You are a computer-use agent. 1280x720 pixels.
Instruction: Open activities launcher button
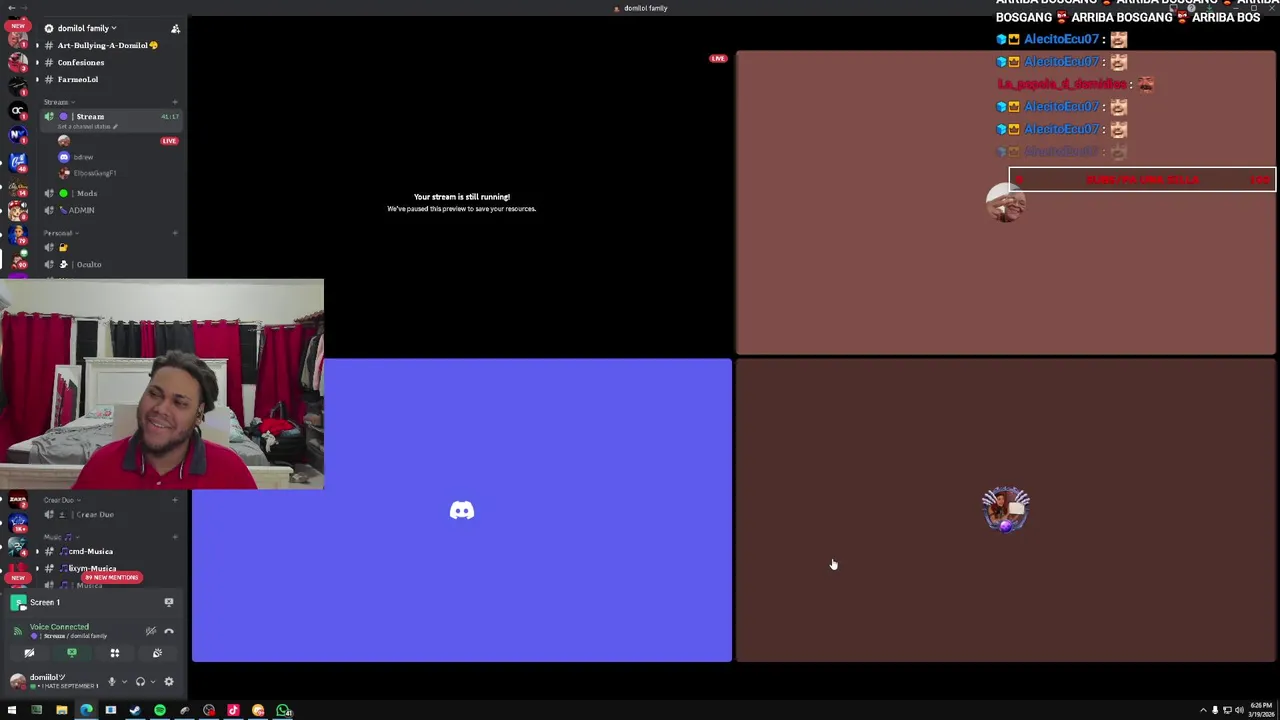coord(115,653)
